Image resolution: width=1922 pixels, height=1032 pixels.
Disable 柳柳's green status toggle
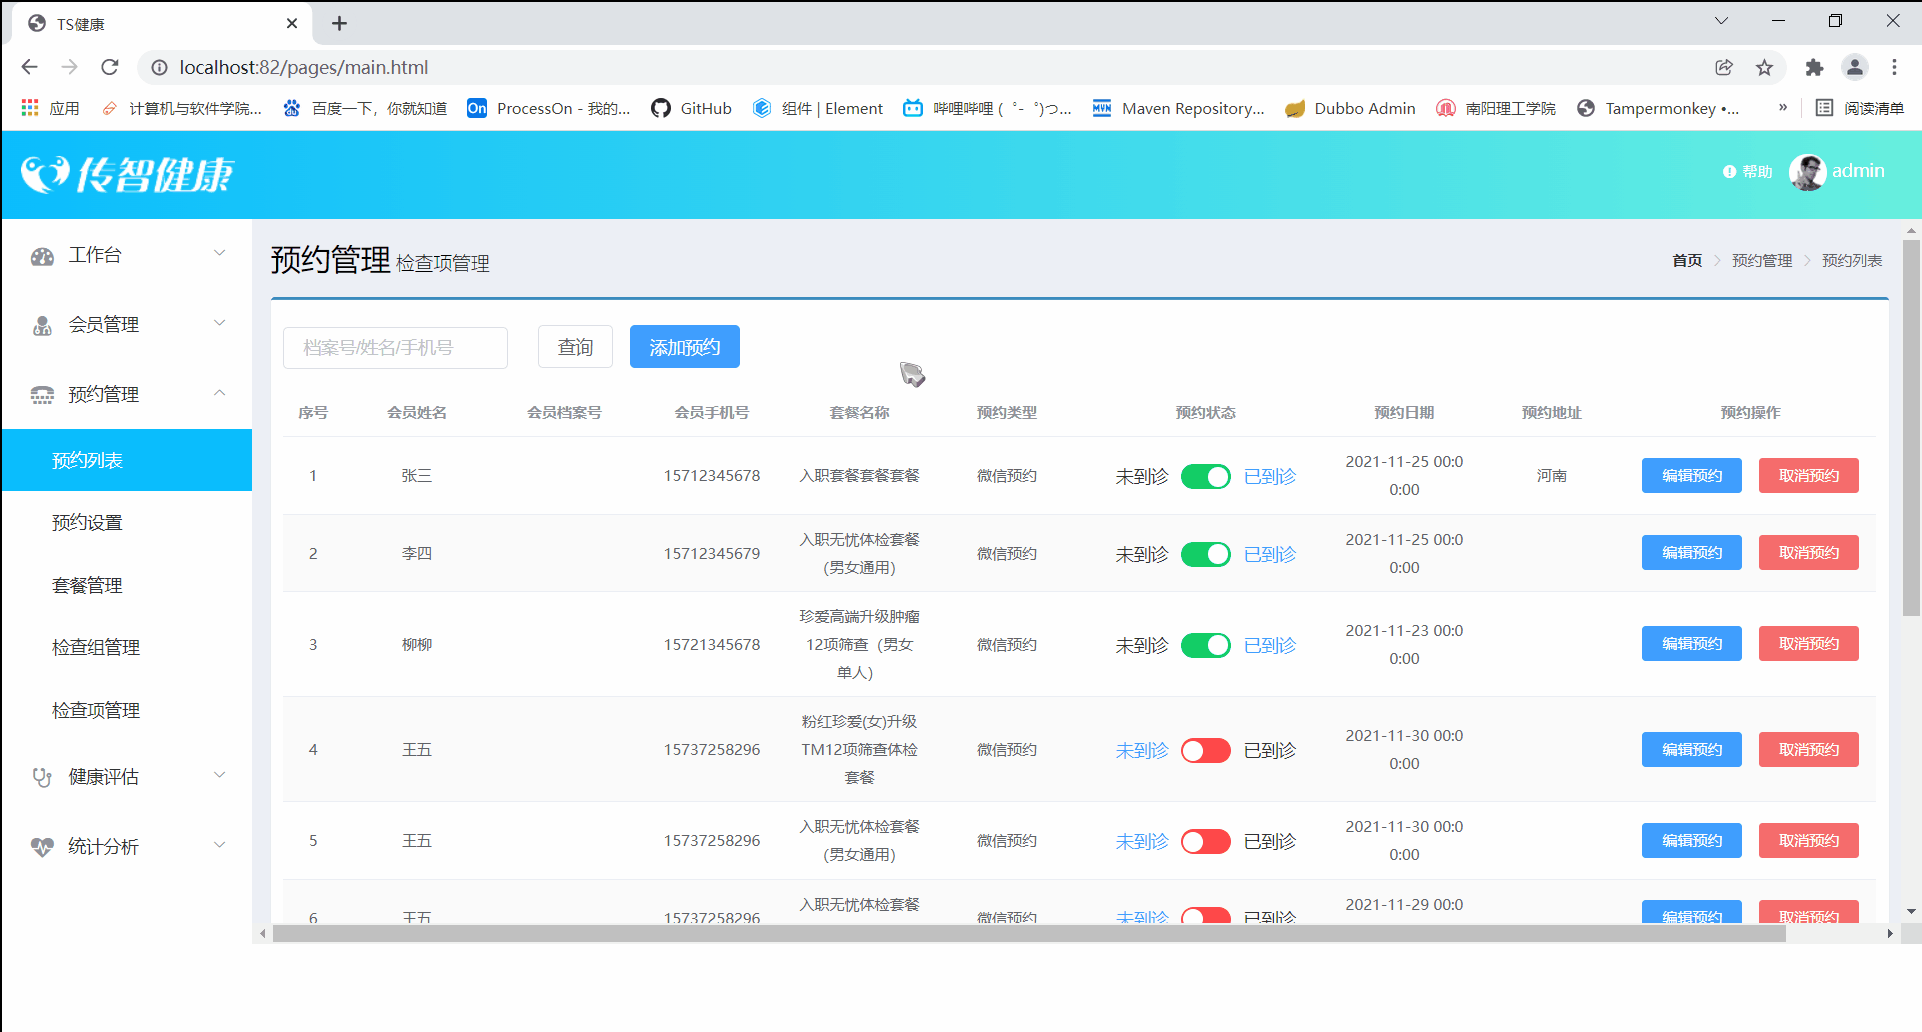(1205, 645)
